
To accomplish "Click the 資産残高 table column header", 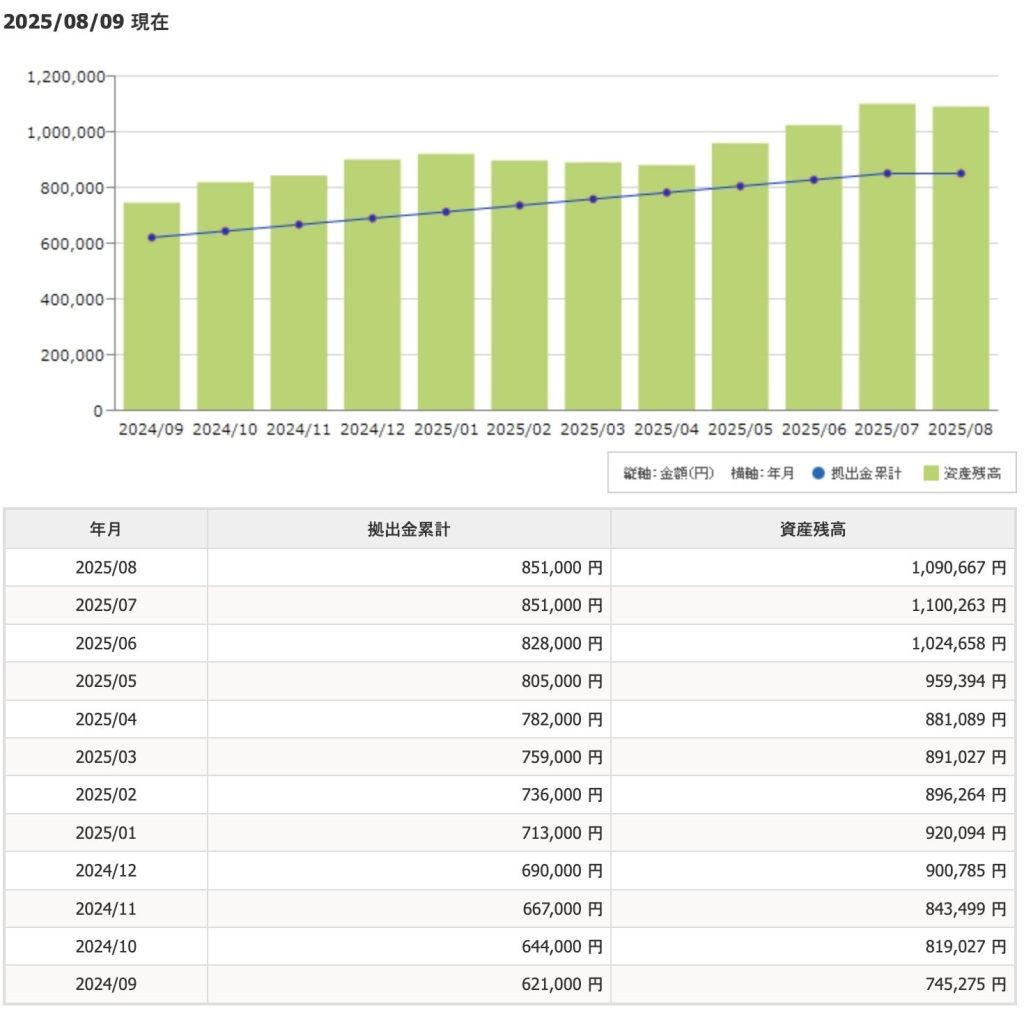I will 812,529.
